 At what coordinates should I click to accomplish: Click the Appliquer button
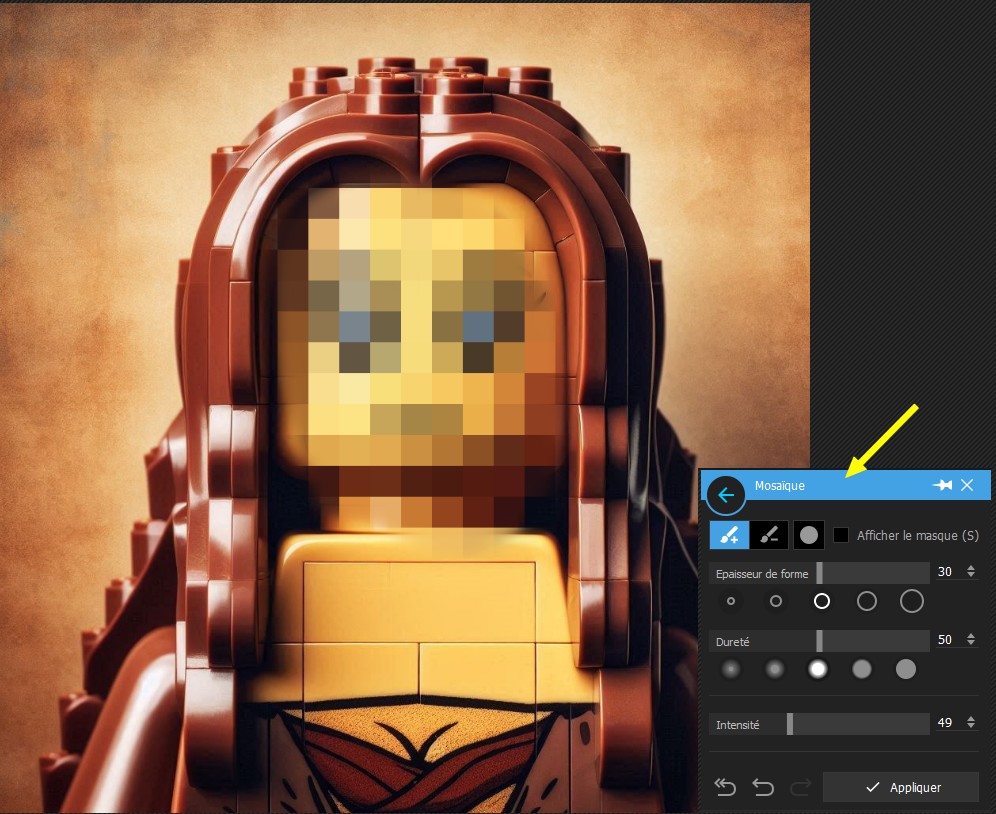[x=901, y=787]
